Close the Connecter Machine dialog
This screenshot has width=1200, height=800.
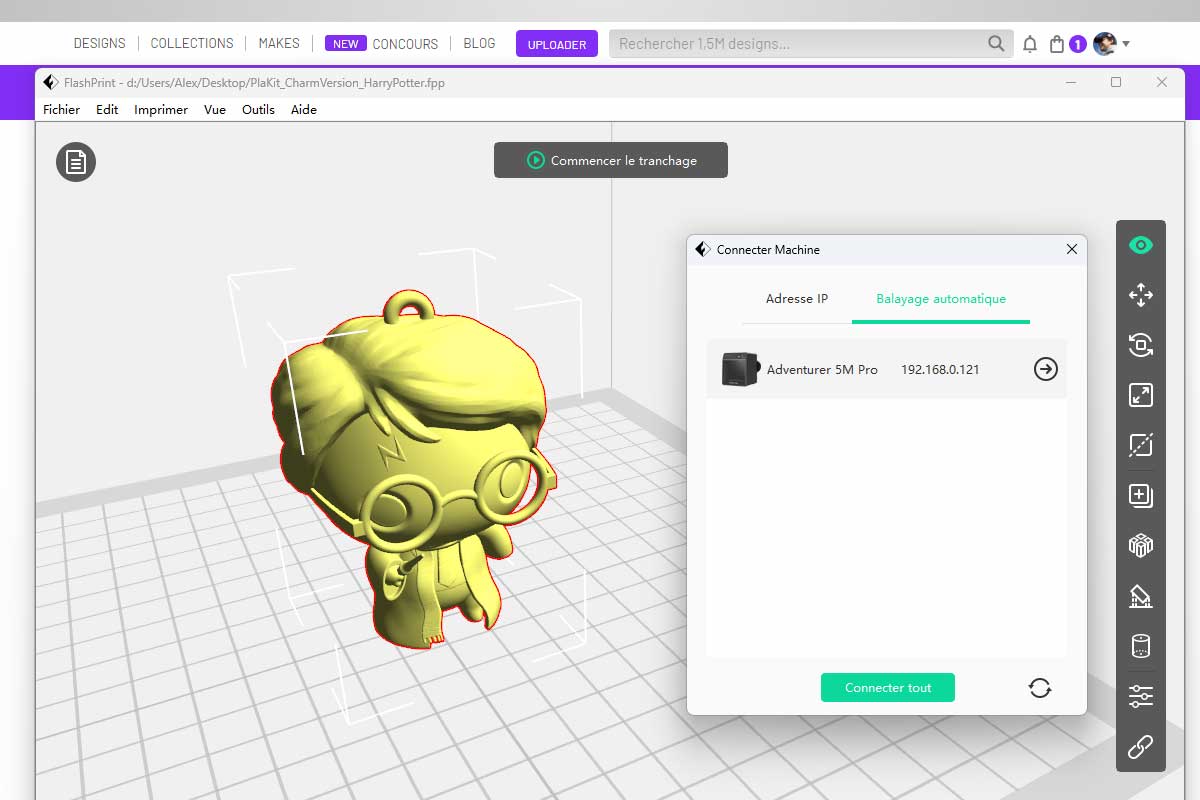click(x=1072, y=250)
